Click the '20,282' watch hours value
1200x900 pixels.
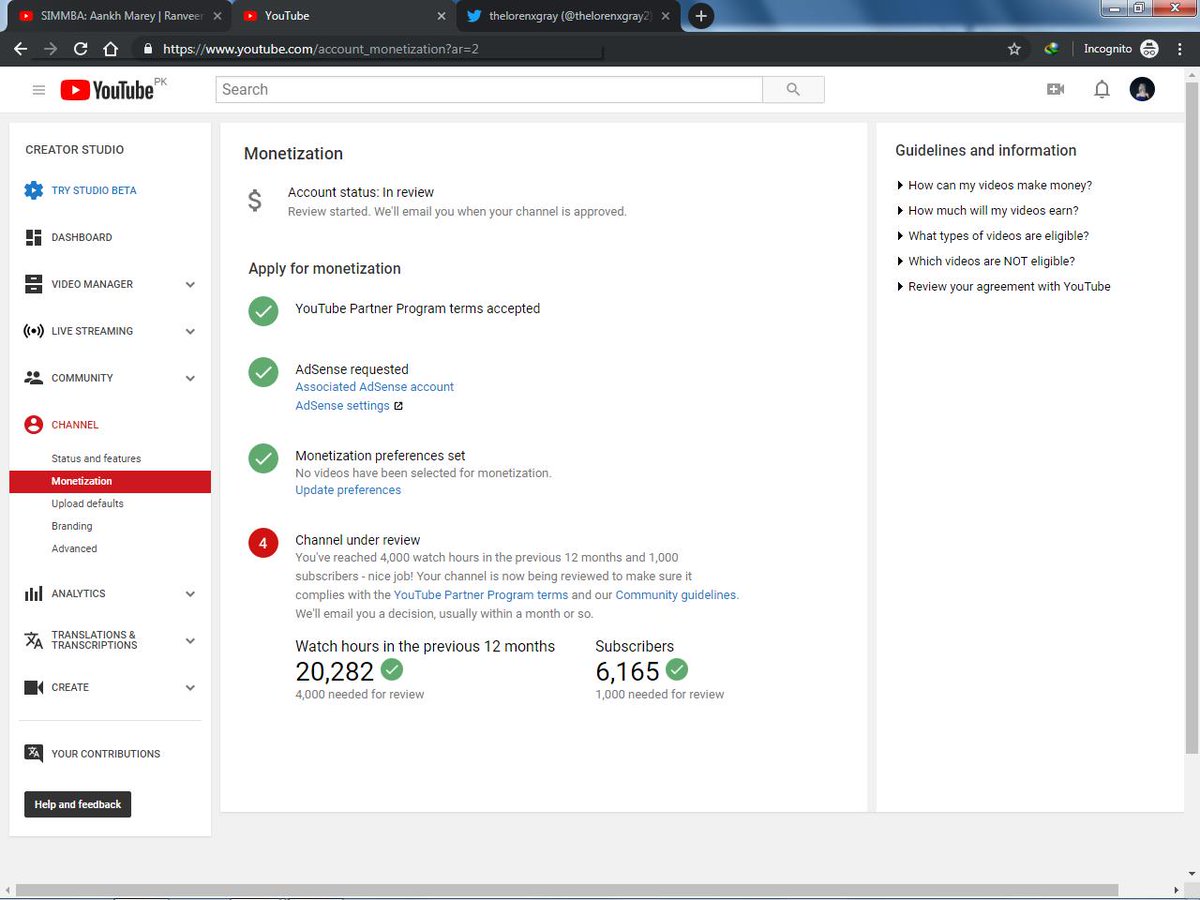click(x=335, y=671)
